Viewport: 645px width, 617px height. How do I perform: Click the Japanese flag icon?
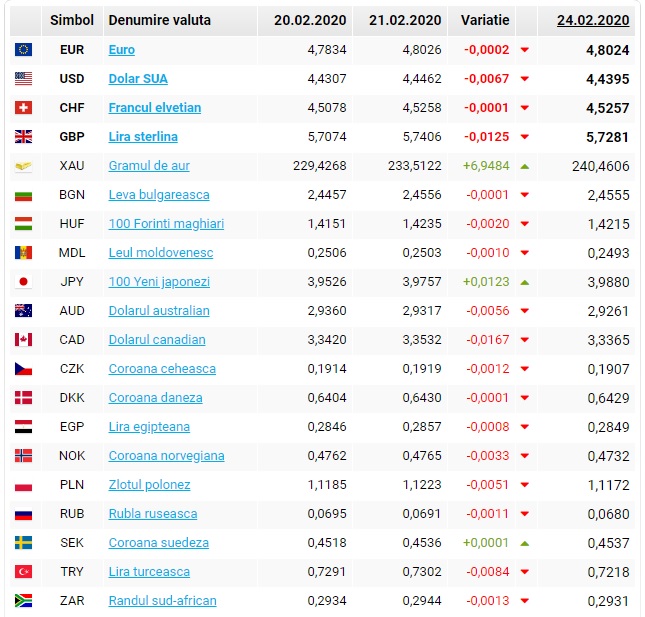pyautogui.click(x=23, y=282)
